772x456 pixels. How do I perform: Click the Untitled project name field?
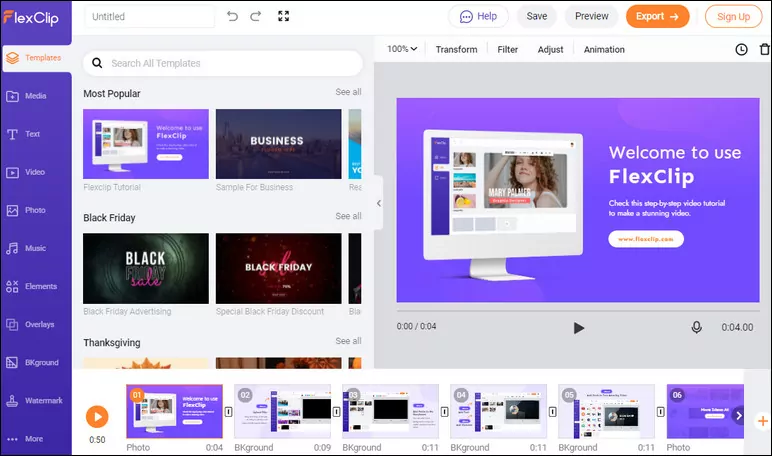150,17
